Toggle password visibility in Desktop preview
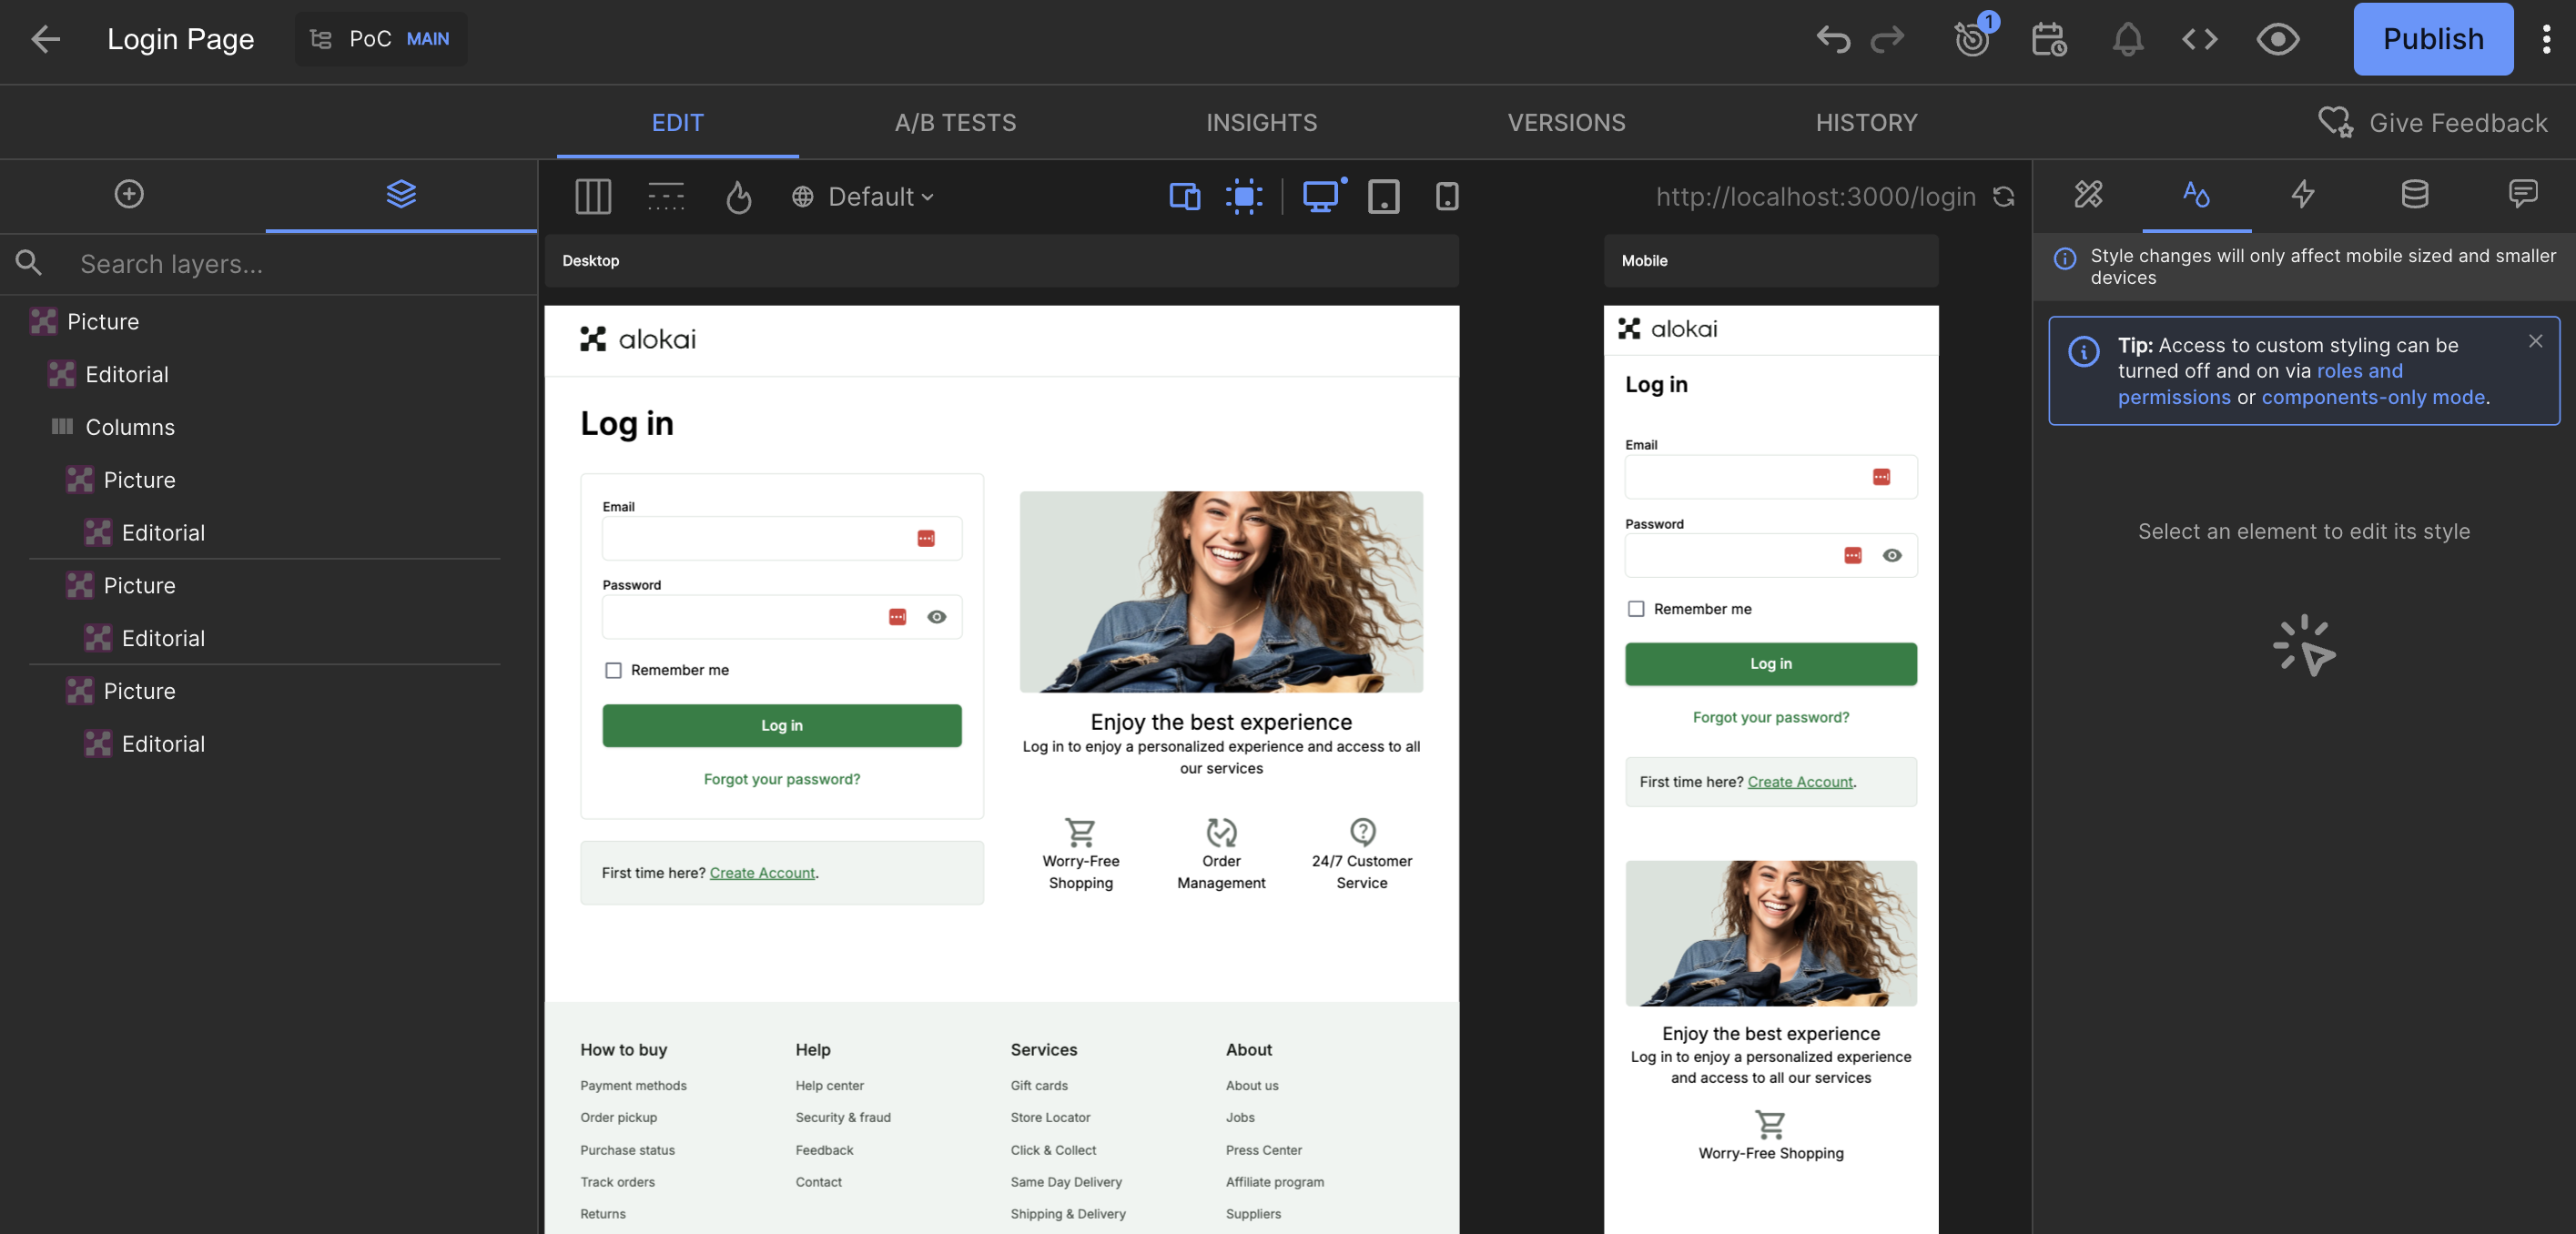This screenshot has height=1234, width=2576. (x=936, y=617)
